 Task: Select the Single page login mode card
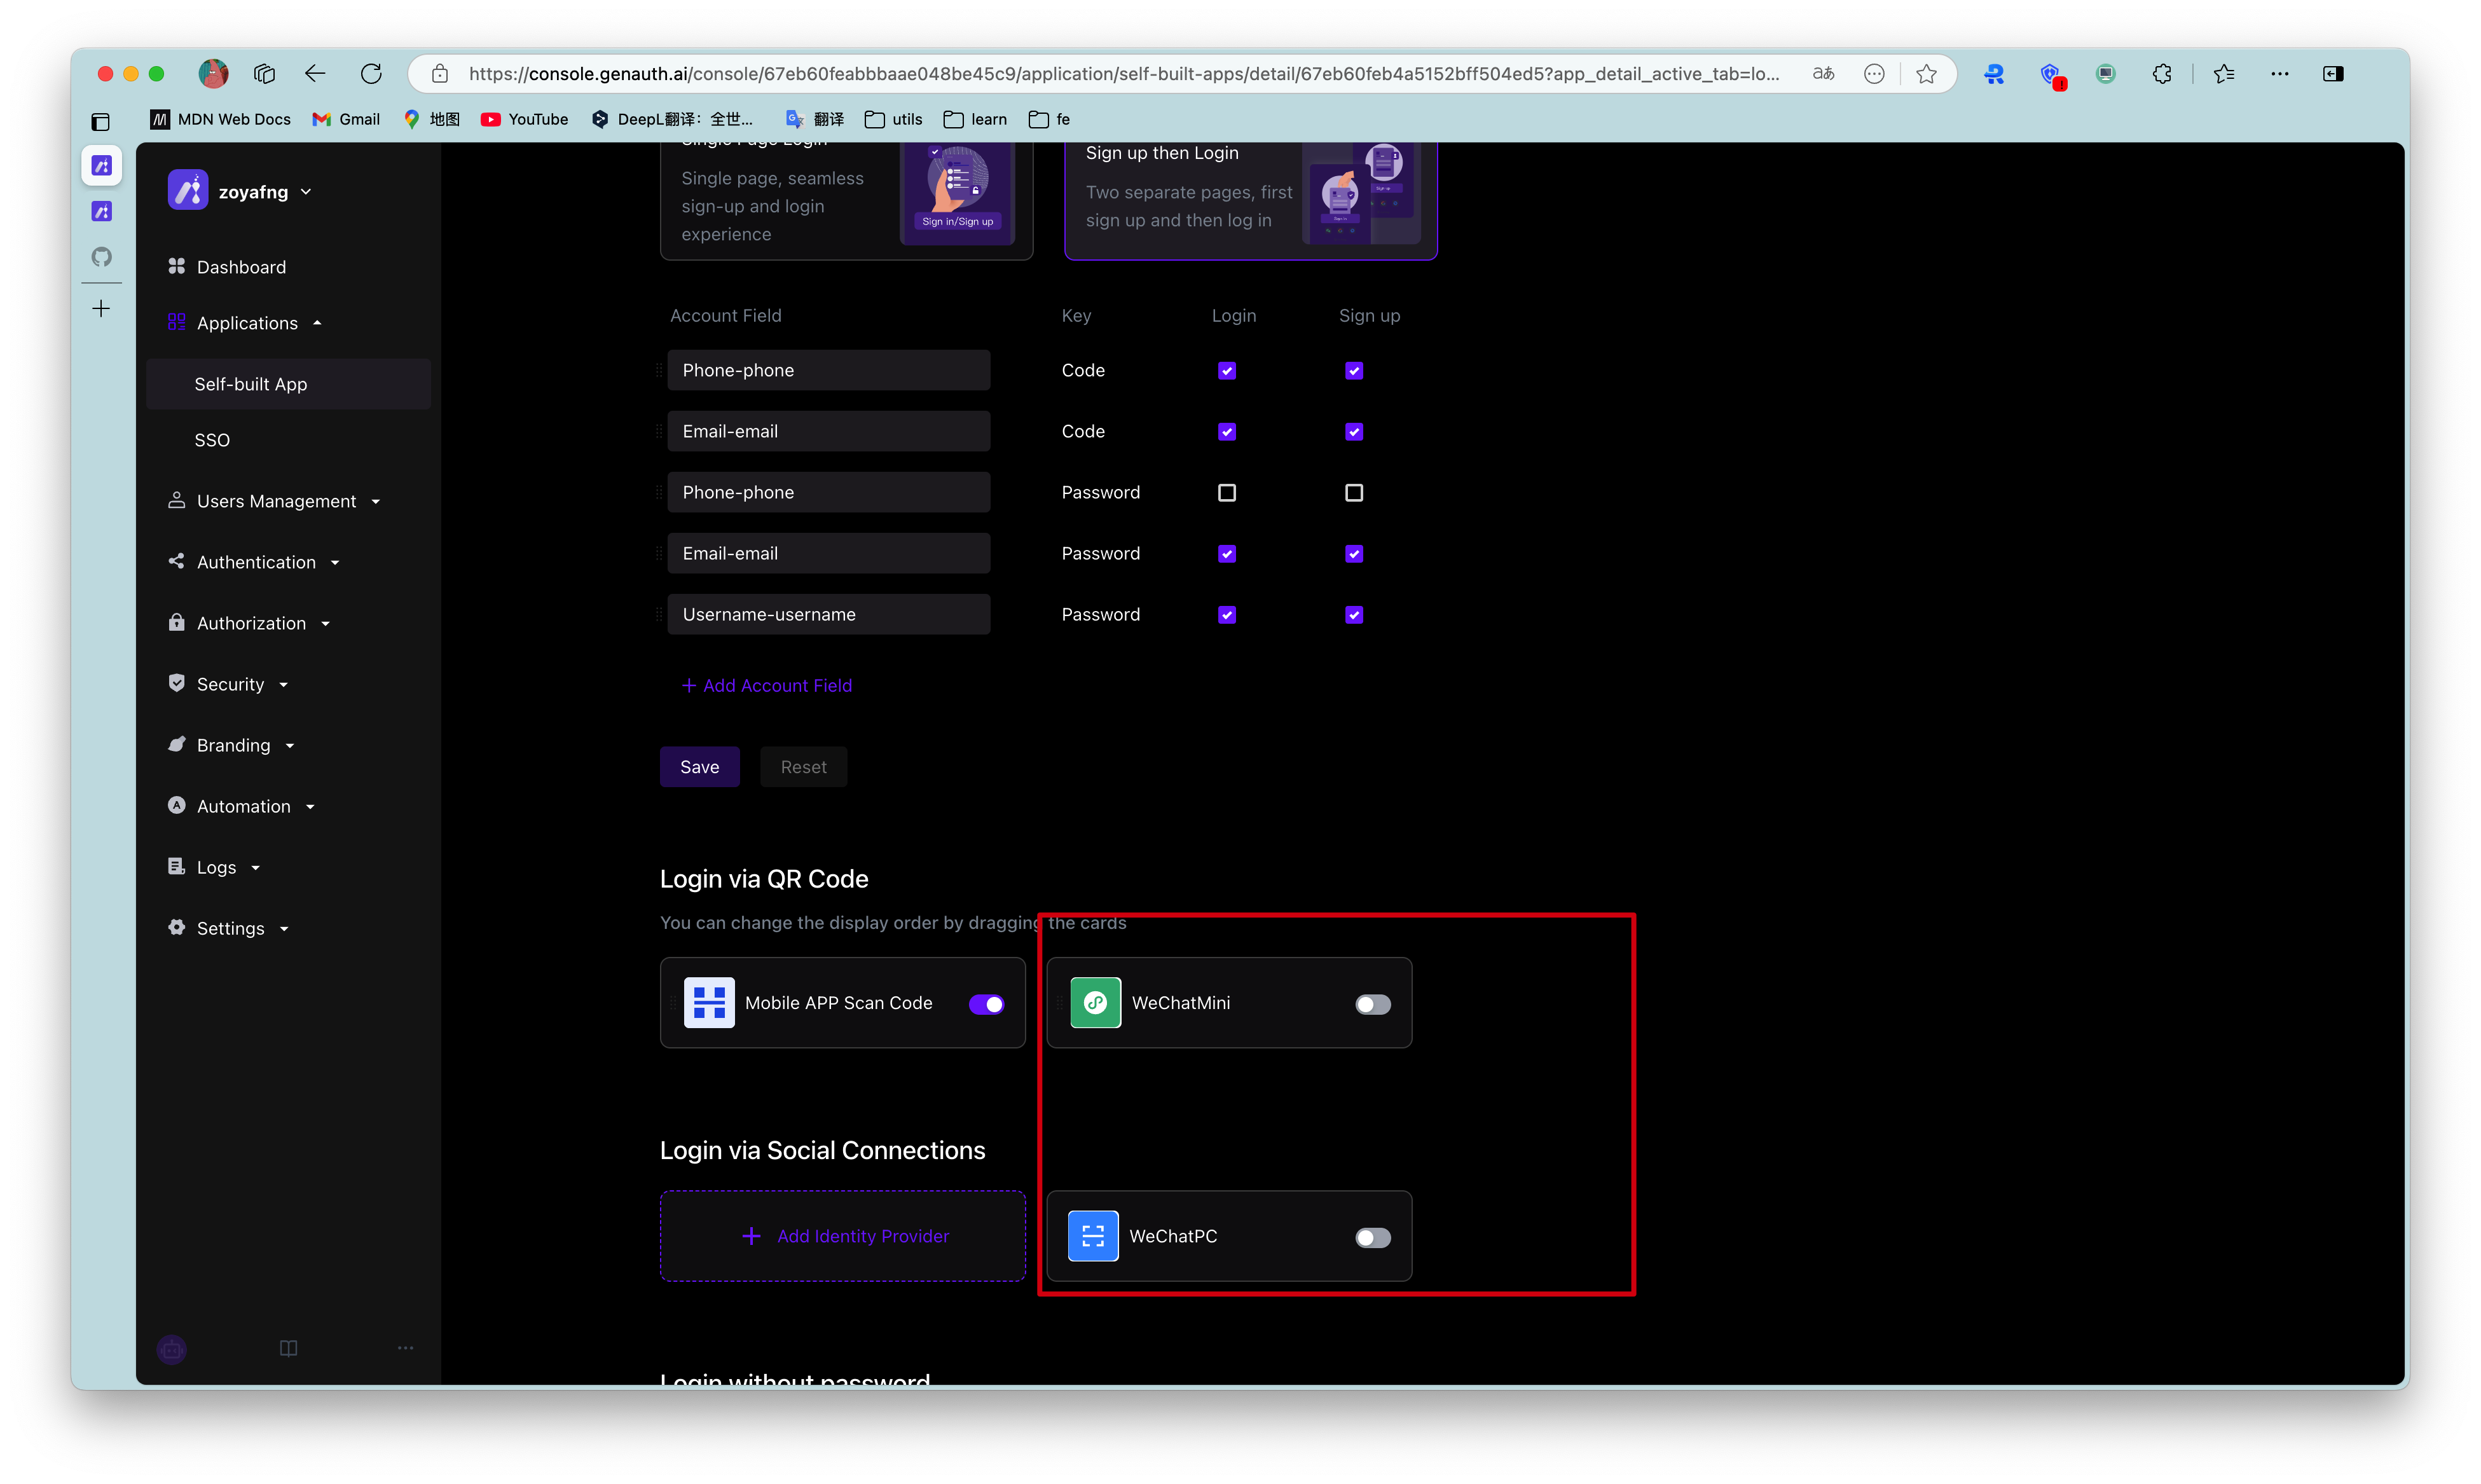[846, 200]
